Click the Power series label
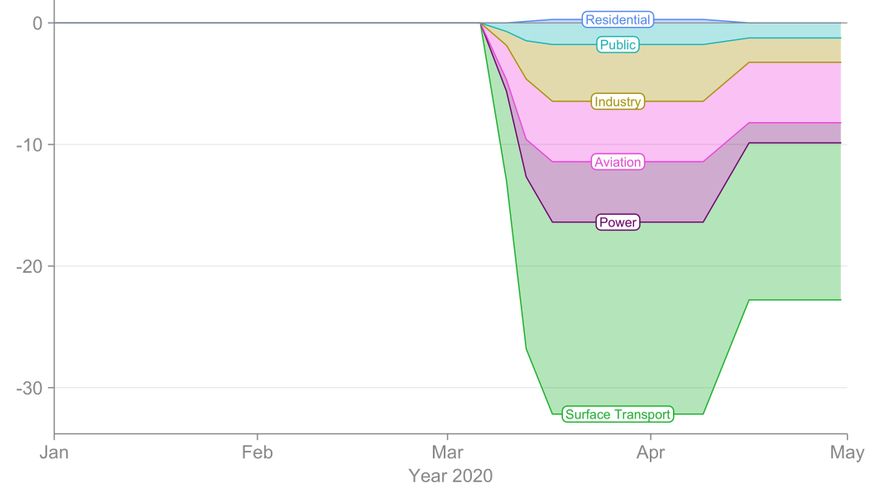Viewport: 880px width, 495px height. [x=617, y=222]
